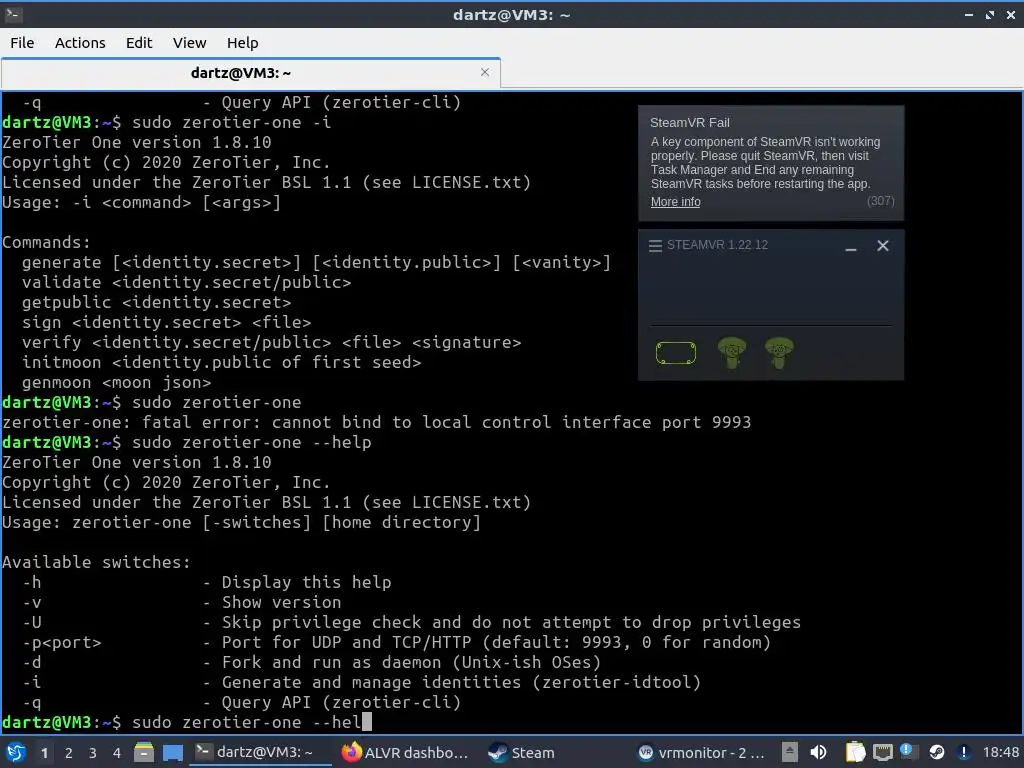Switch to workspace 4

(x=117, y=753)
